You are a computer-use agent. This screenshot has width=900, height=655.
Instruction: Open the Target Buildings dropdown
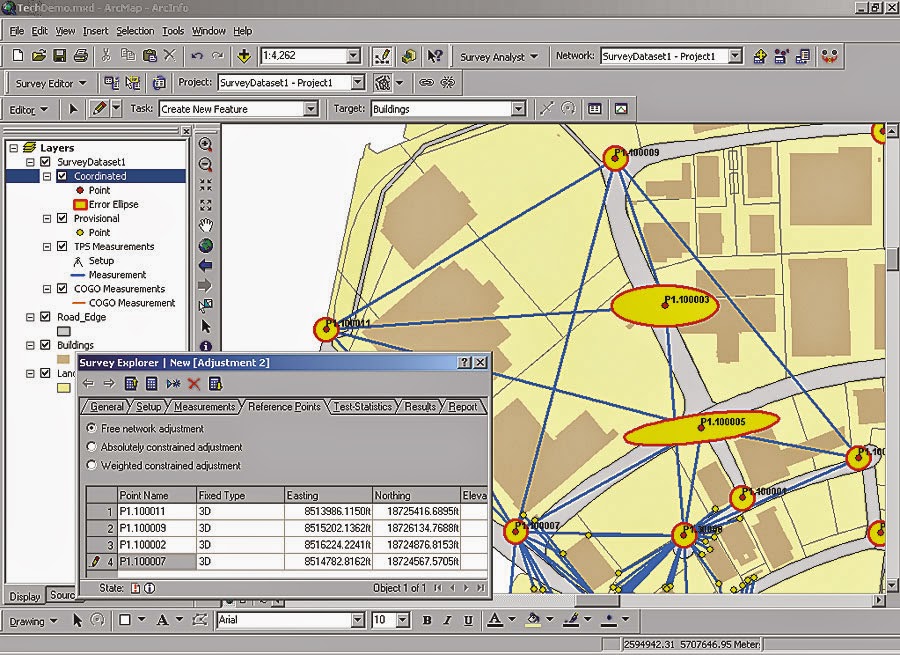pos(518,109)
